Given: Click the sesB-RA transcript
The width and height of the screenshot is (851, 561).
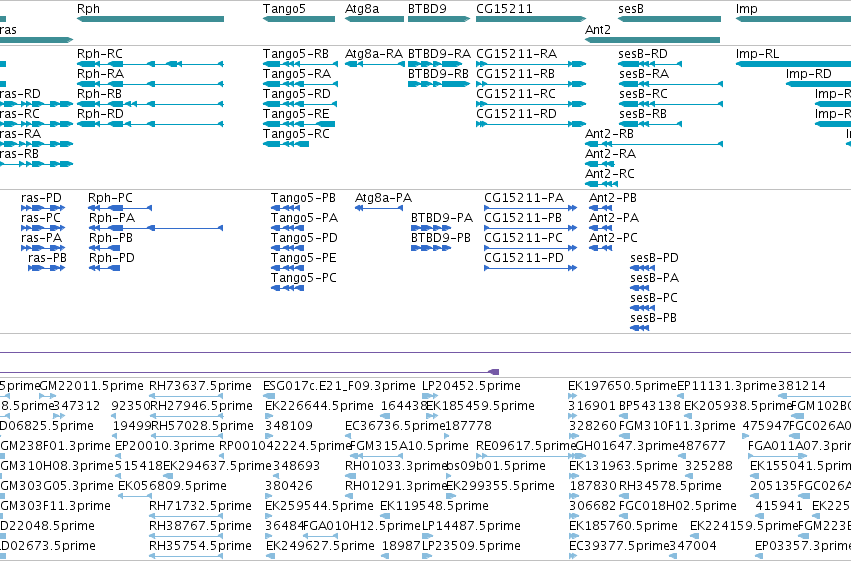Looking at the screenshot, I should (x=671, y=84).
